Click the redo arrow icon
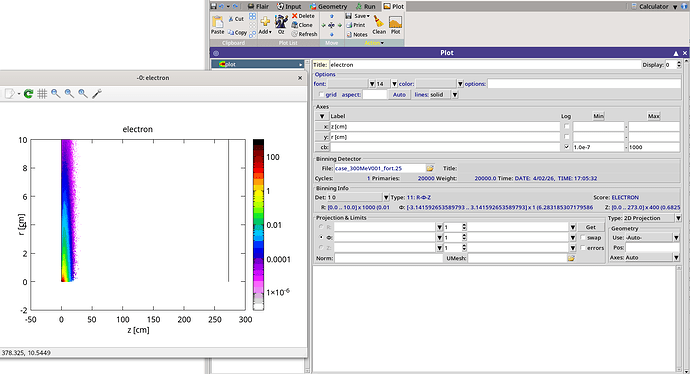The image size is (690, 374). pyautogui.click(x=235, y=6)
